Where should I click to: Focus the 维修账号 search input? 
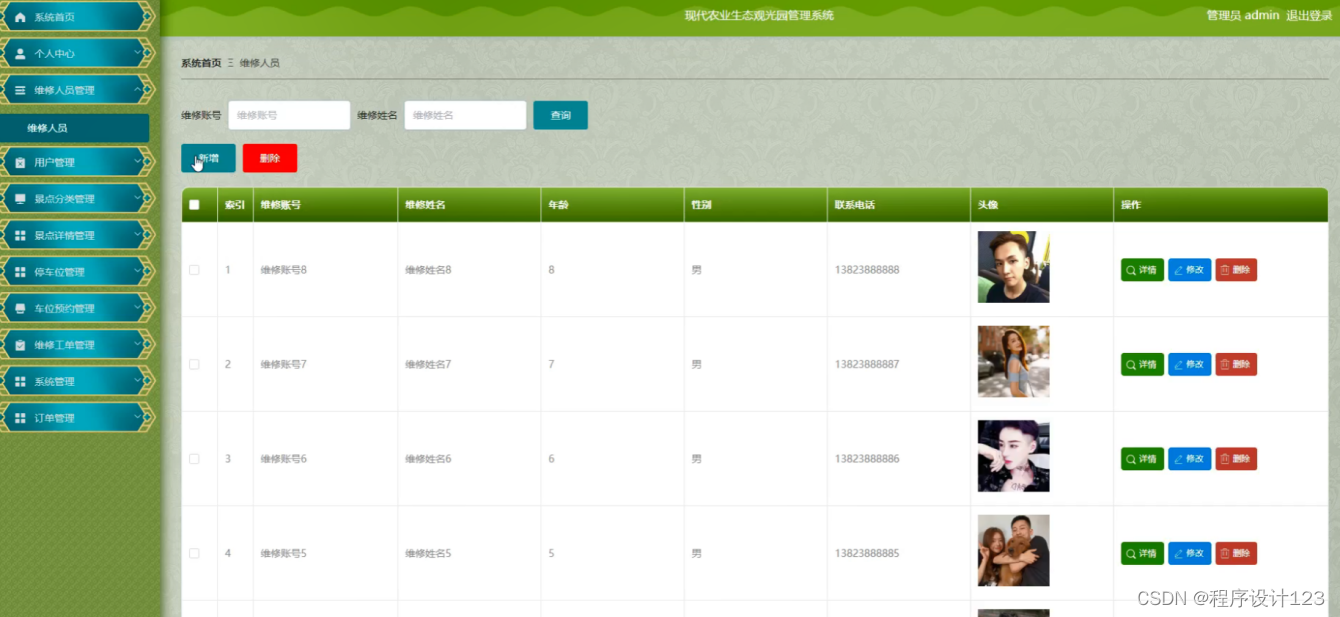pos(289,115)
